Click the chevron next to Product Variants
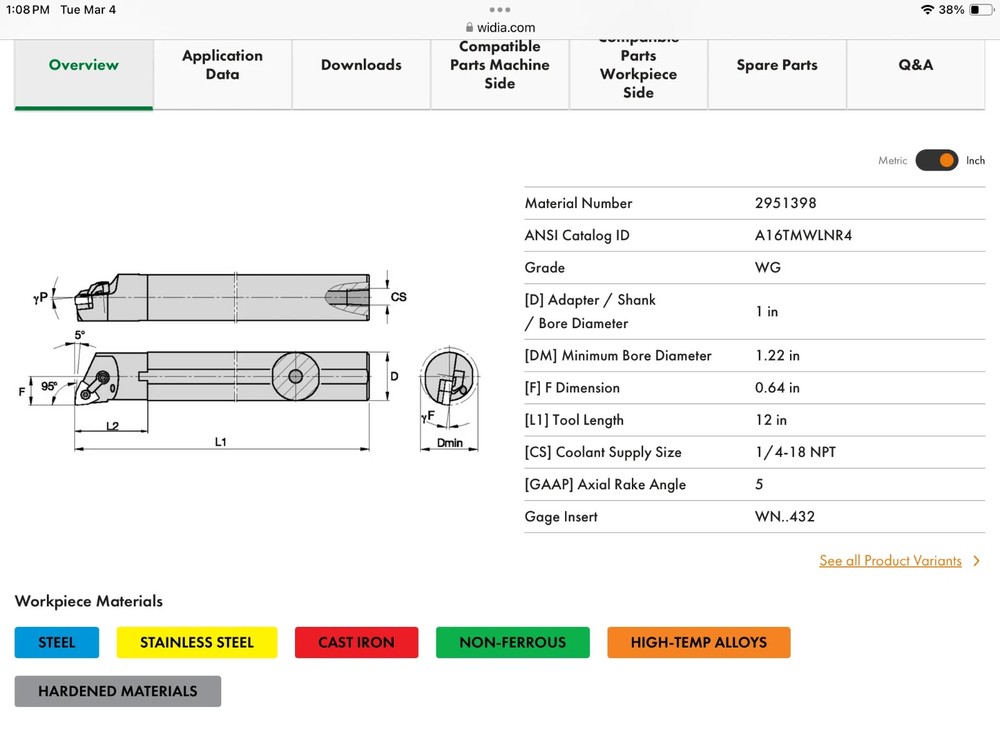 coord(976,561)
